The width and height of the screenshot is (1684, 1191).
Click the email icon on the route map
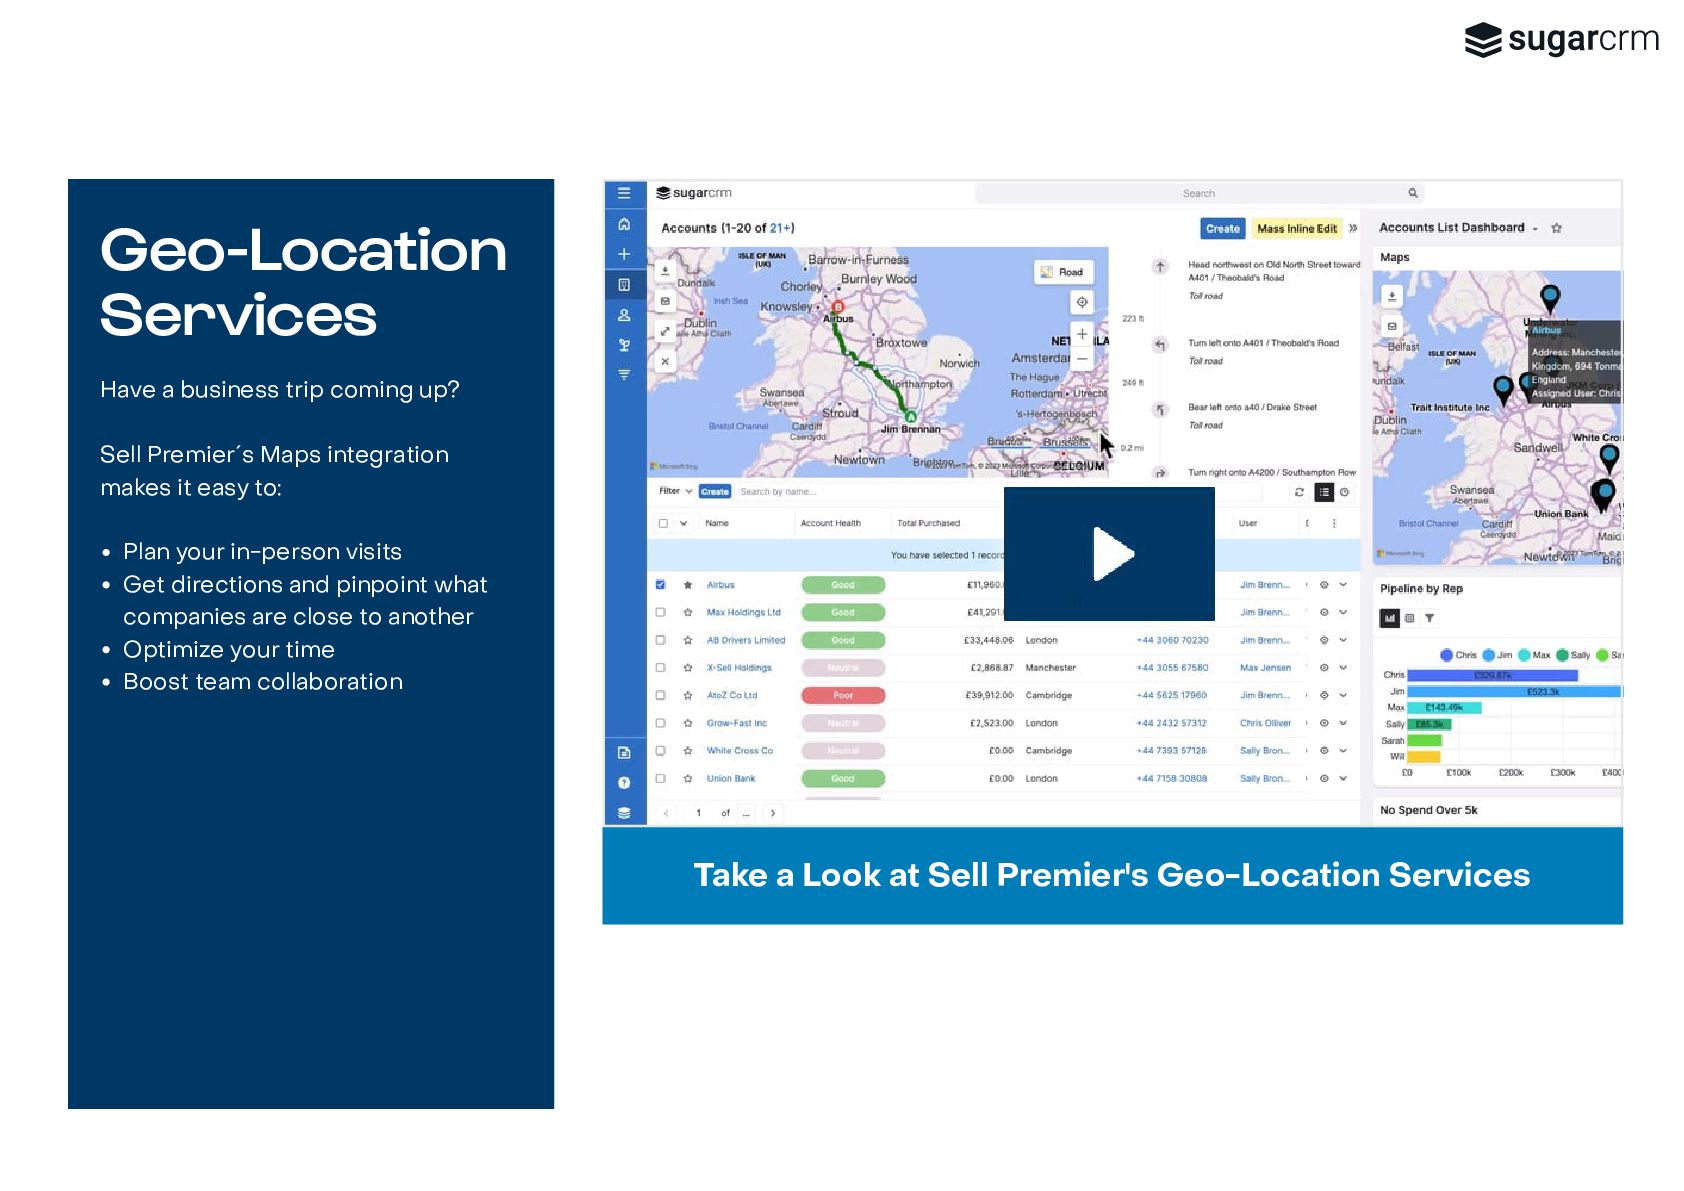point(665,300)
